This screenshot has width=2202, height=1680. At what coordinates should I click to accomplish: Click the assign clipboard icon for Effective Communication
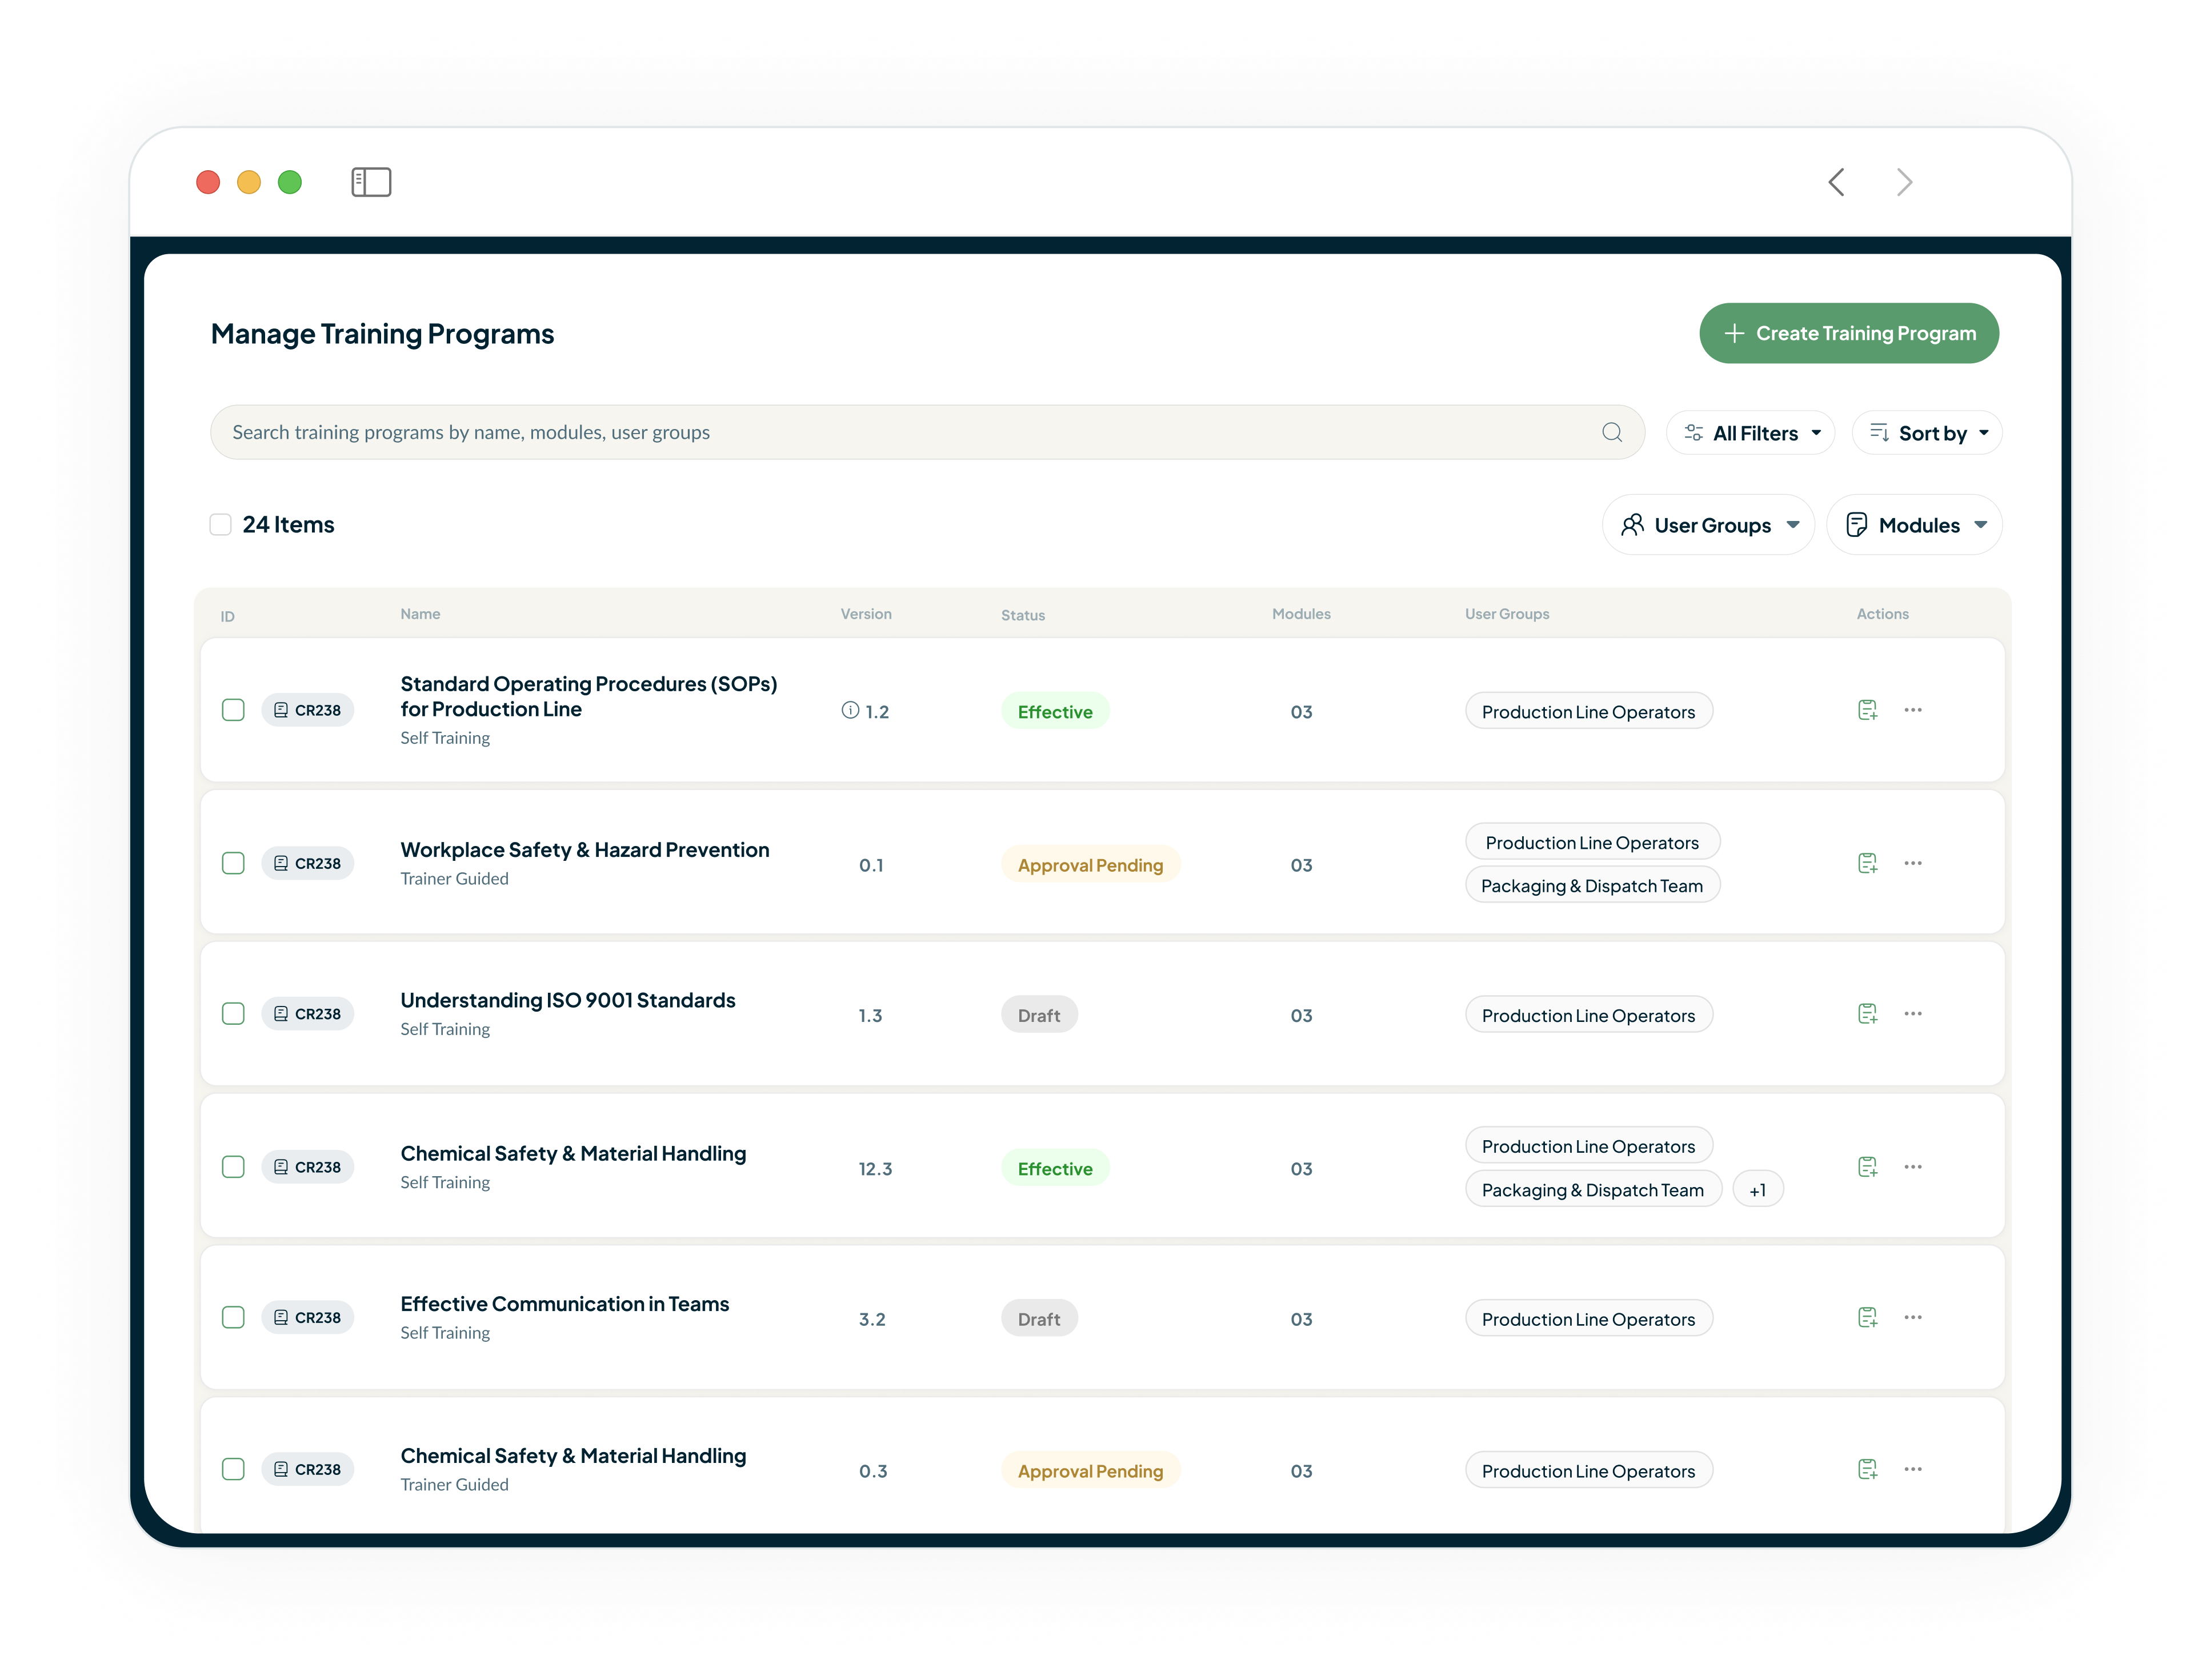[1868, 1316]
